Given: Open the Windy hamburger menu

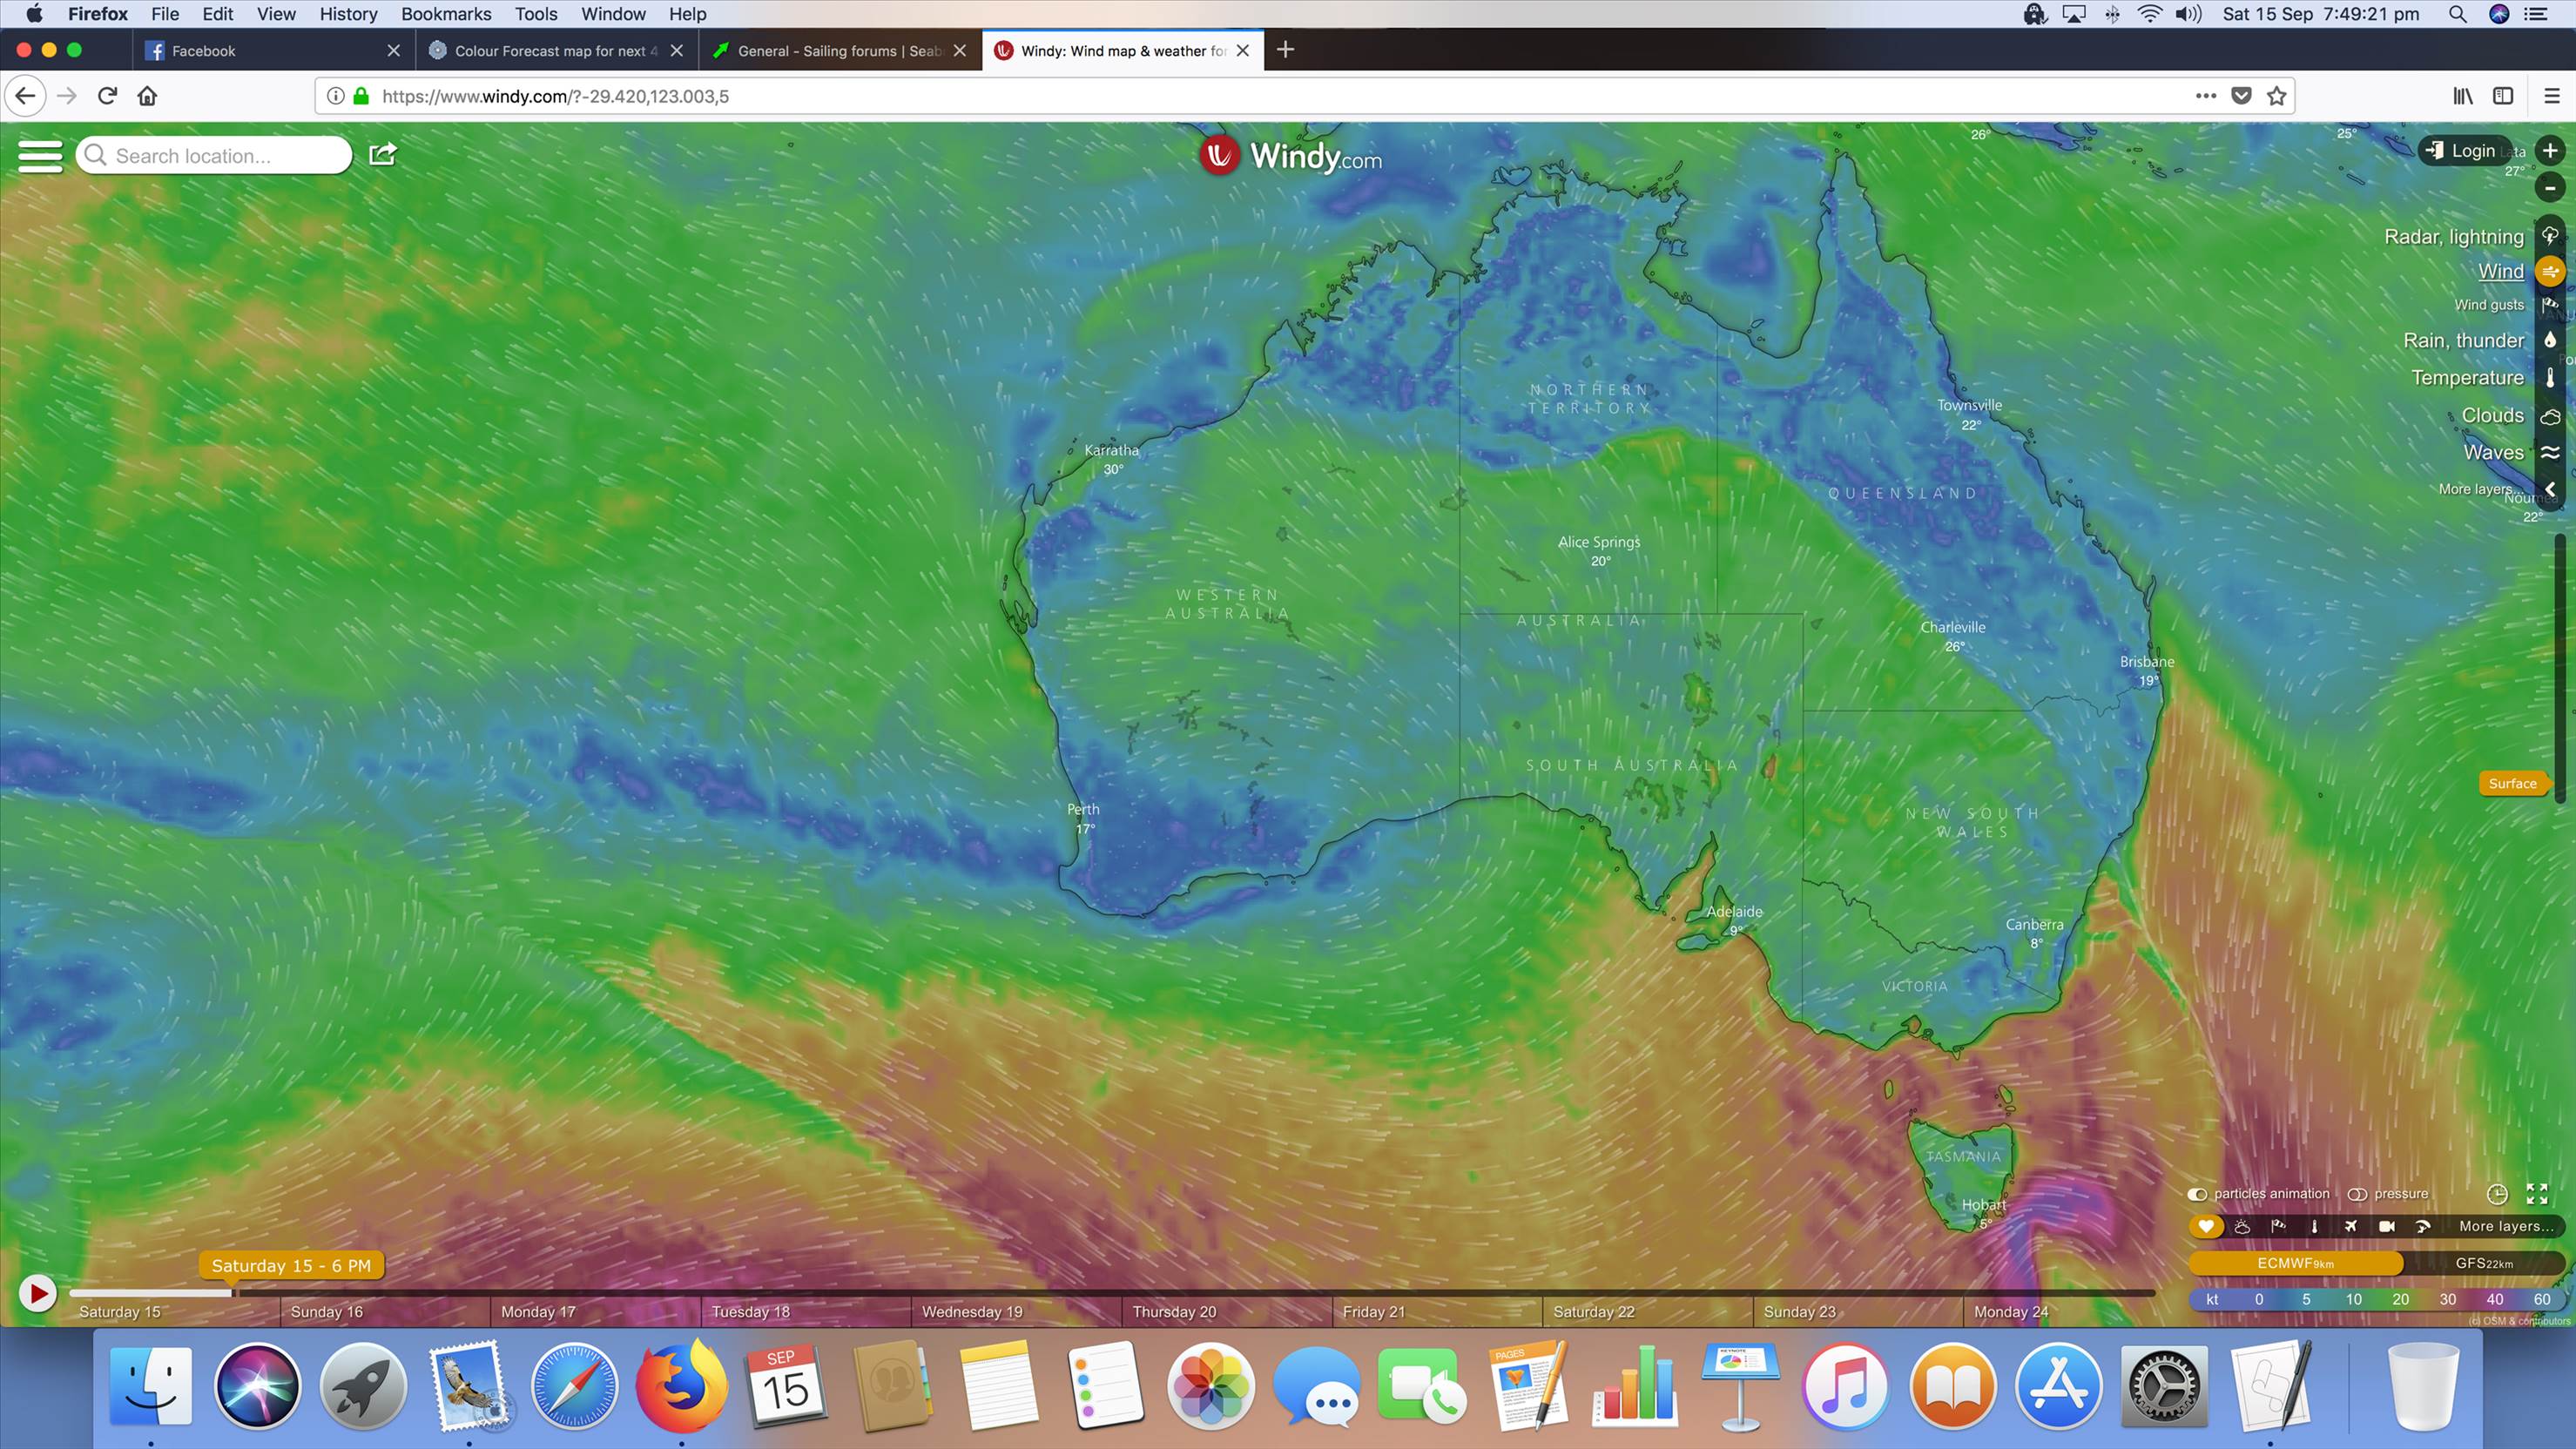Looking at the screenshot, I should point(40,156).
